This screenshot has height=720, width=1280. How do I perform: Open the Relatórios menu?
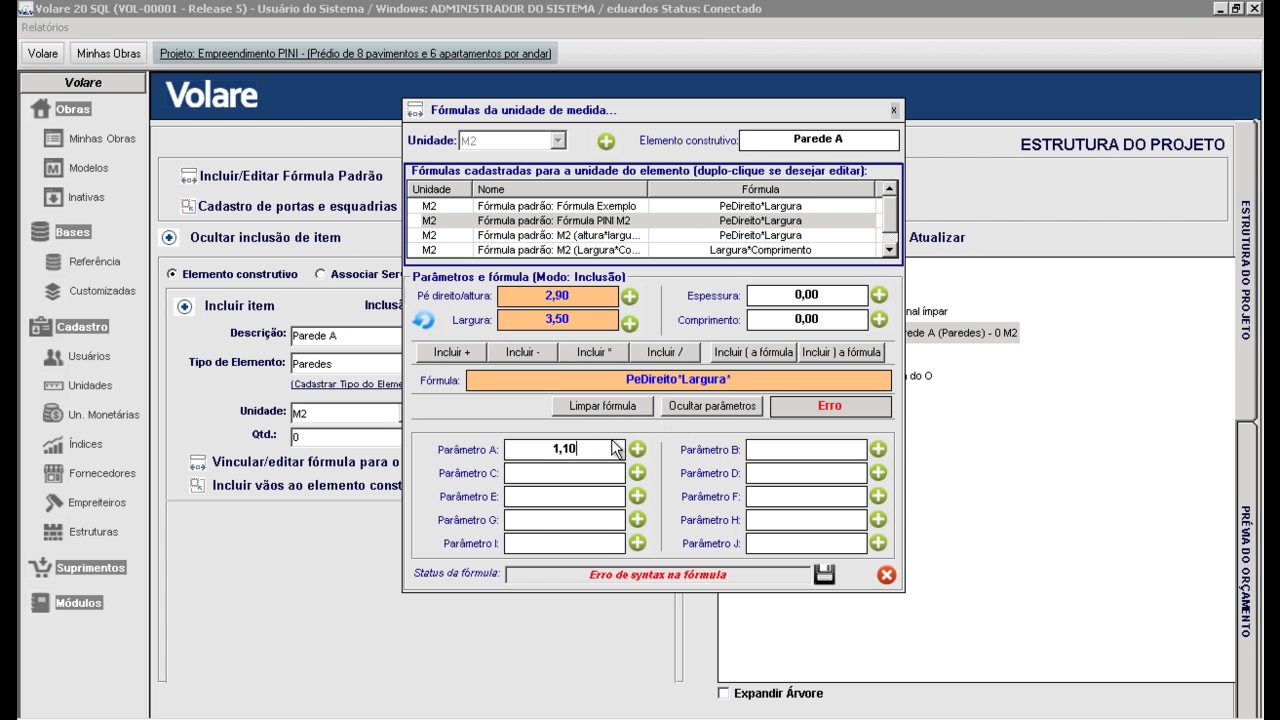pos(45,27)
